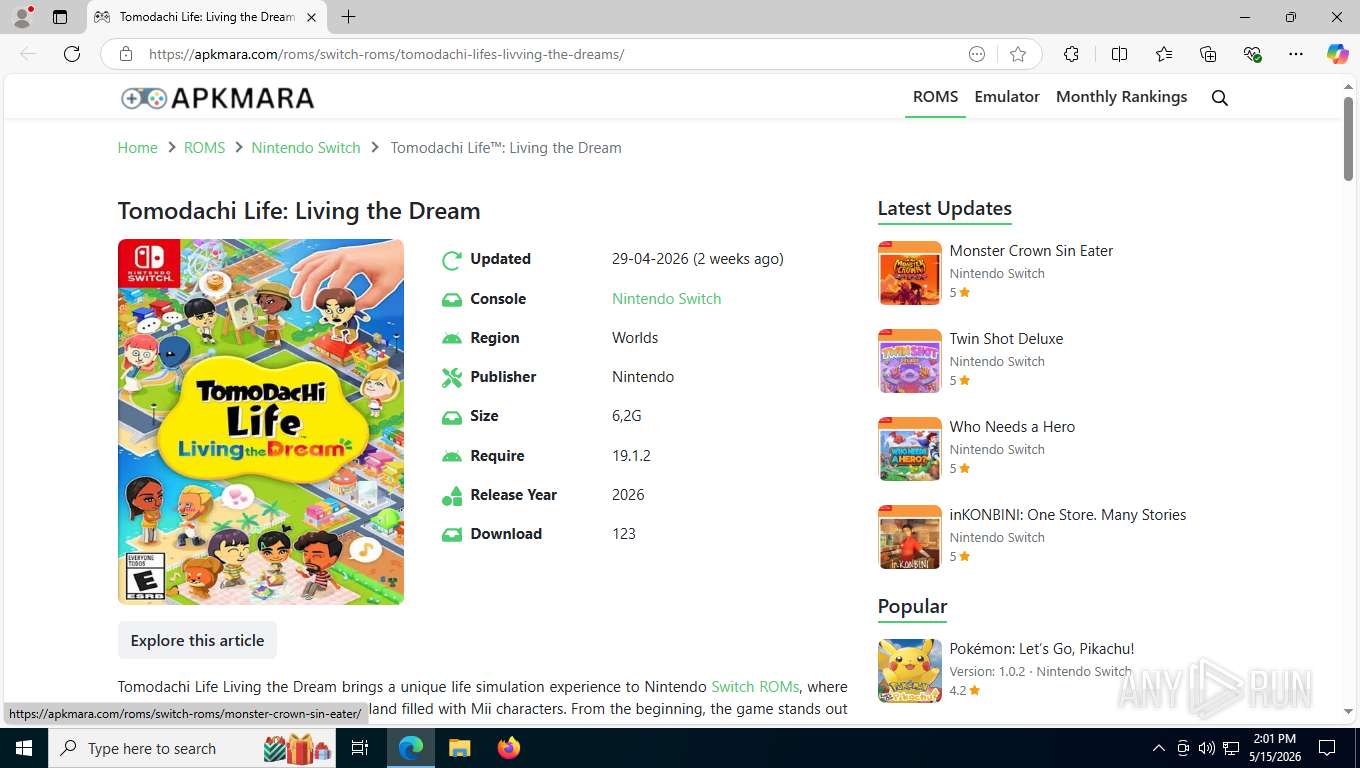The image size is (1360, 768).
Task: Open Browser essentials heart icon
Action: coord(1252,54)
